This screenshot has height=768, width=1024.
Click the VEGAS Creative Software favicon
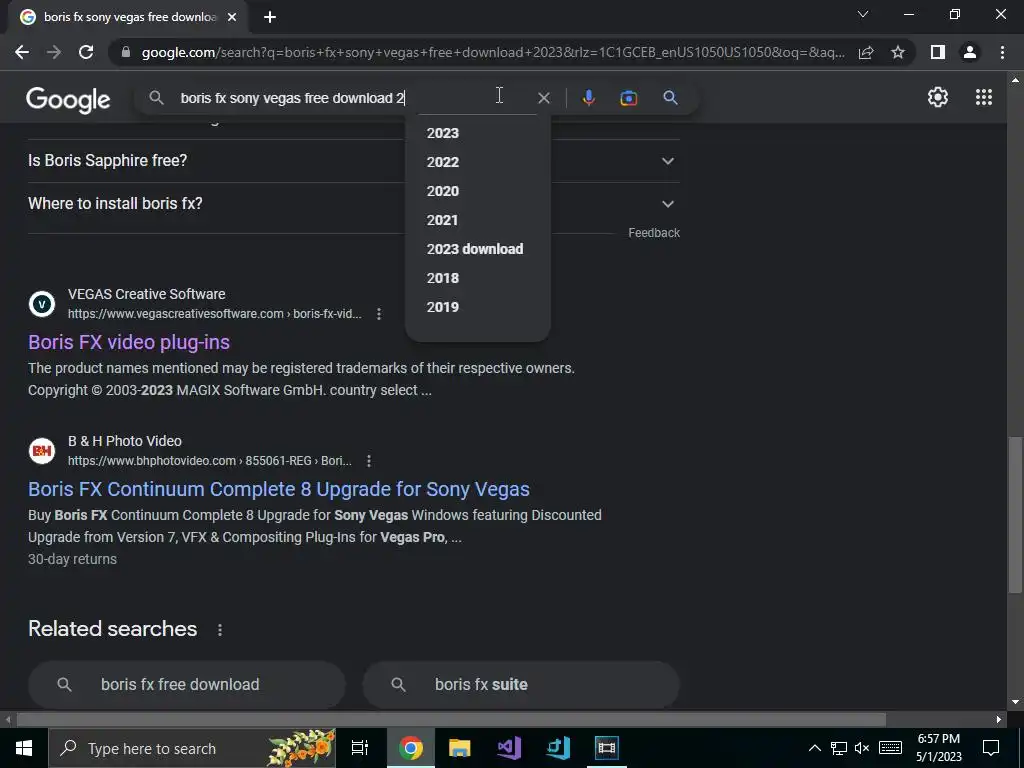(x=42, y=304)
